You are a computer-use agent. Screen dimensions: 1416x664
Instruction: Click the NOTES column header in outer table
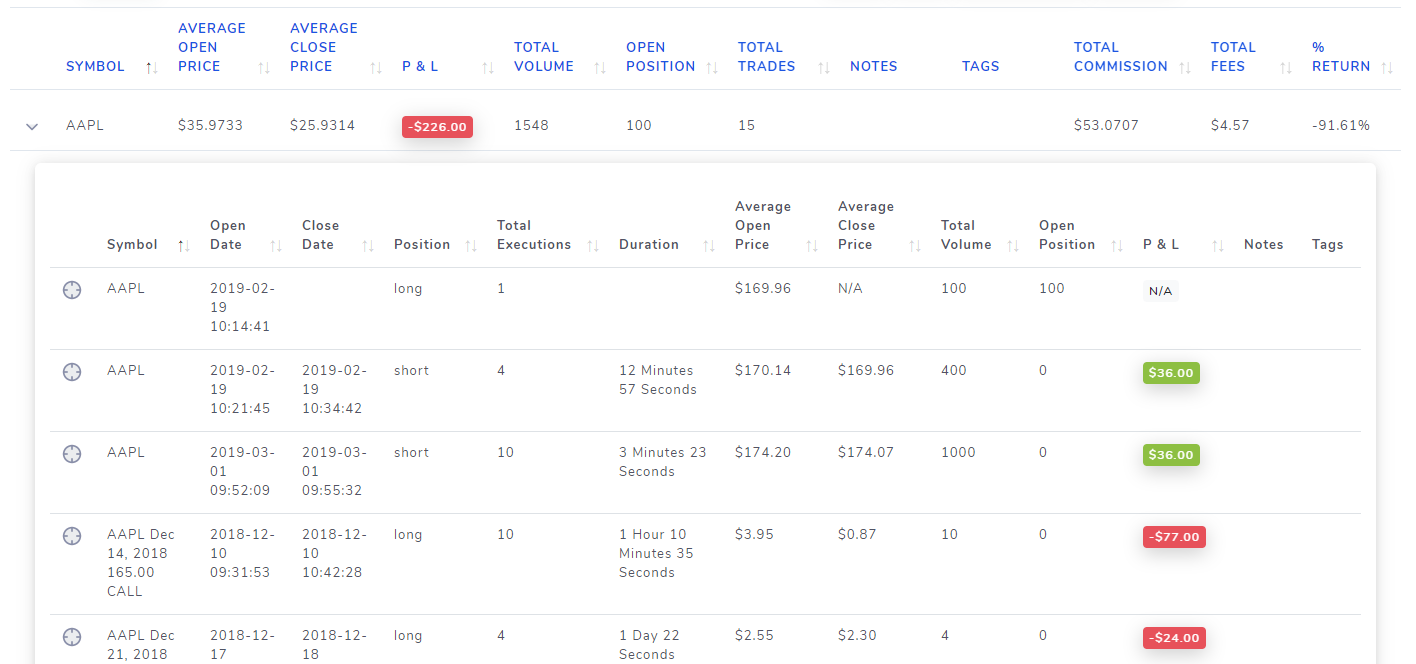pos(873,67)
